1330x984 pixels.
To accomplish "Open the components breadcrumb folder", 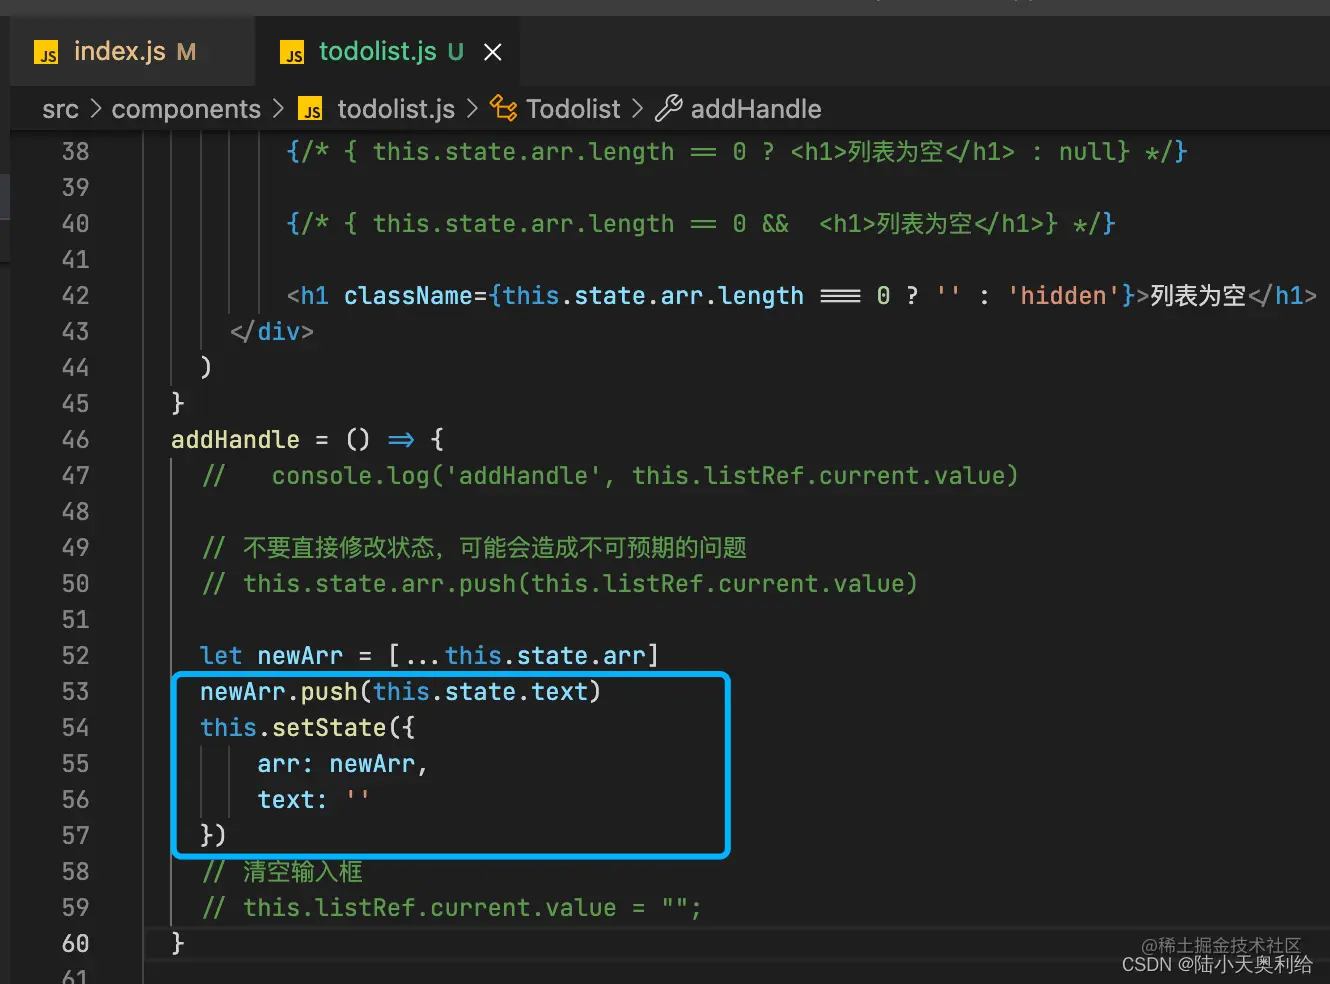I will pyautogui.click(x=186, y=109).
